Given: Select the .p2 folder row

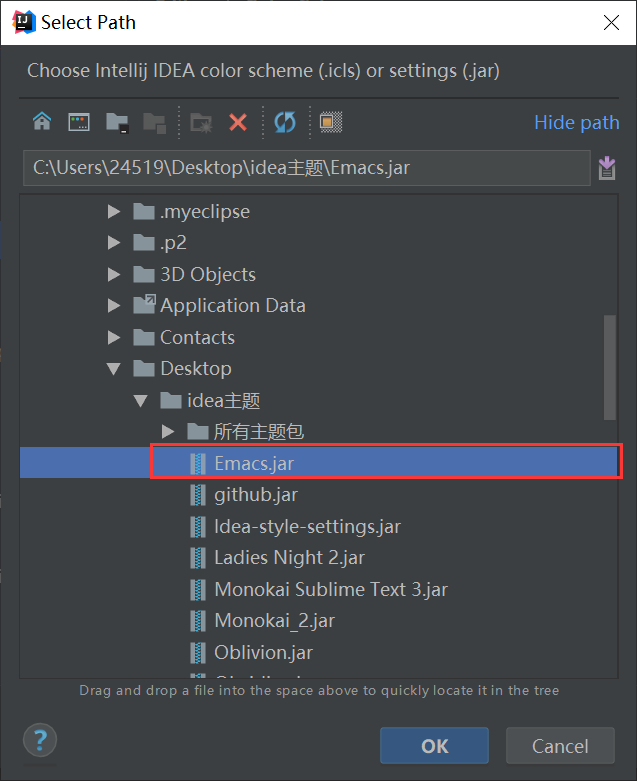Looking at the screenshot, I should 319,243.
